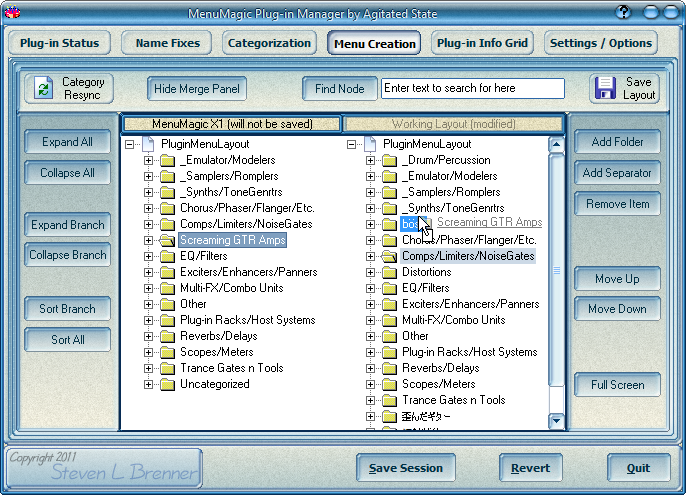Click the Quit button
This screenshot has width=686, height=495.
coord(638,468)
